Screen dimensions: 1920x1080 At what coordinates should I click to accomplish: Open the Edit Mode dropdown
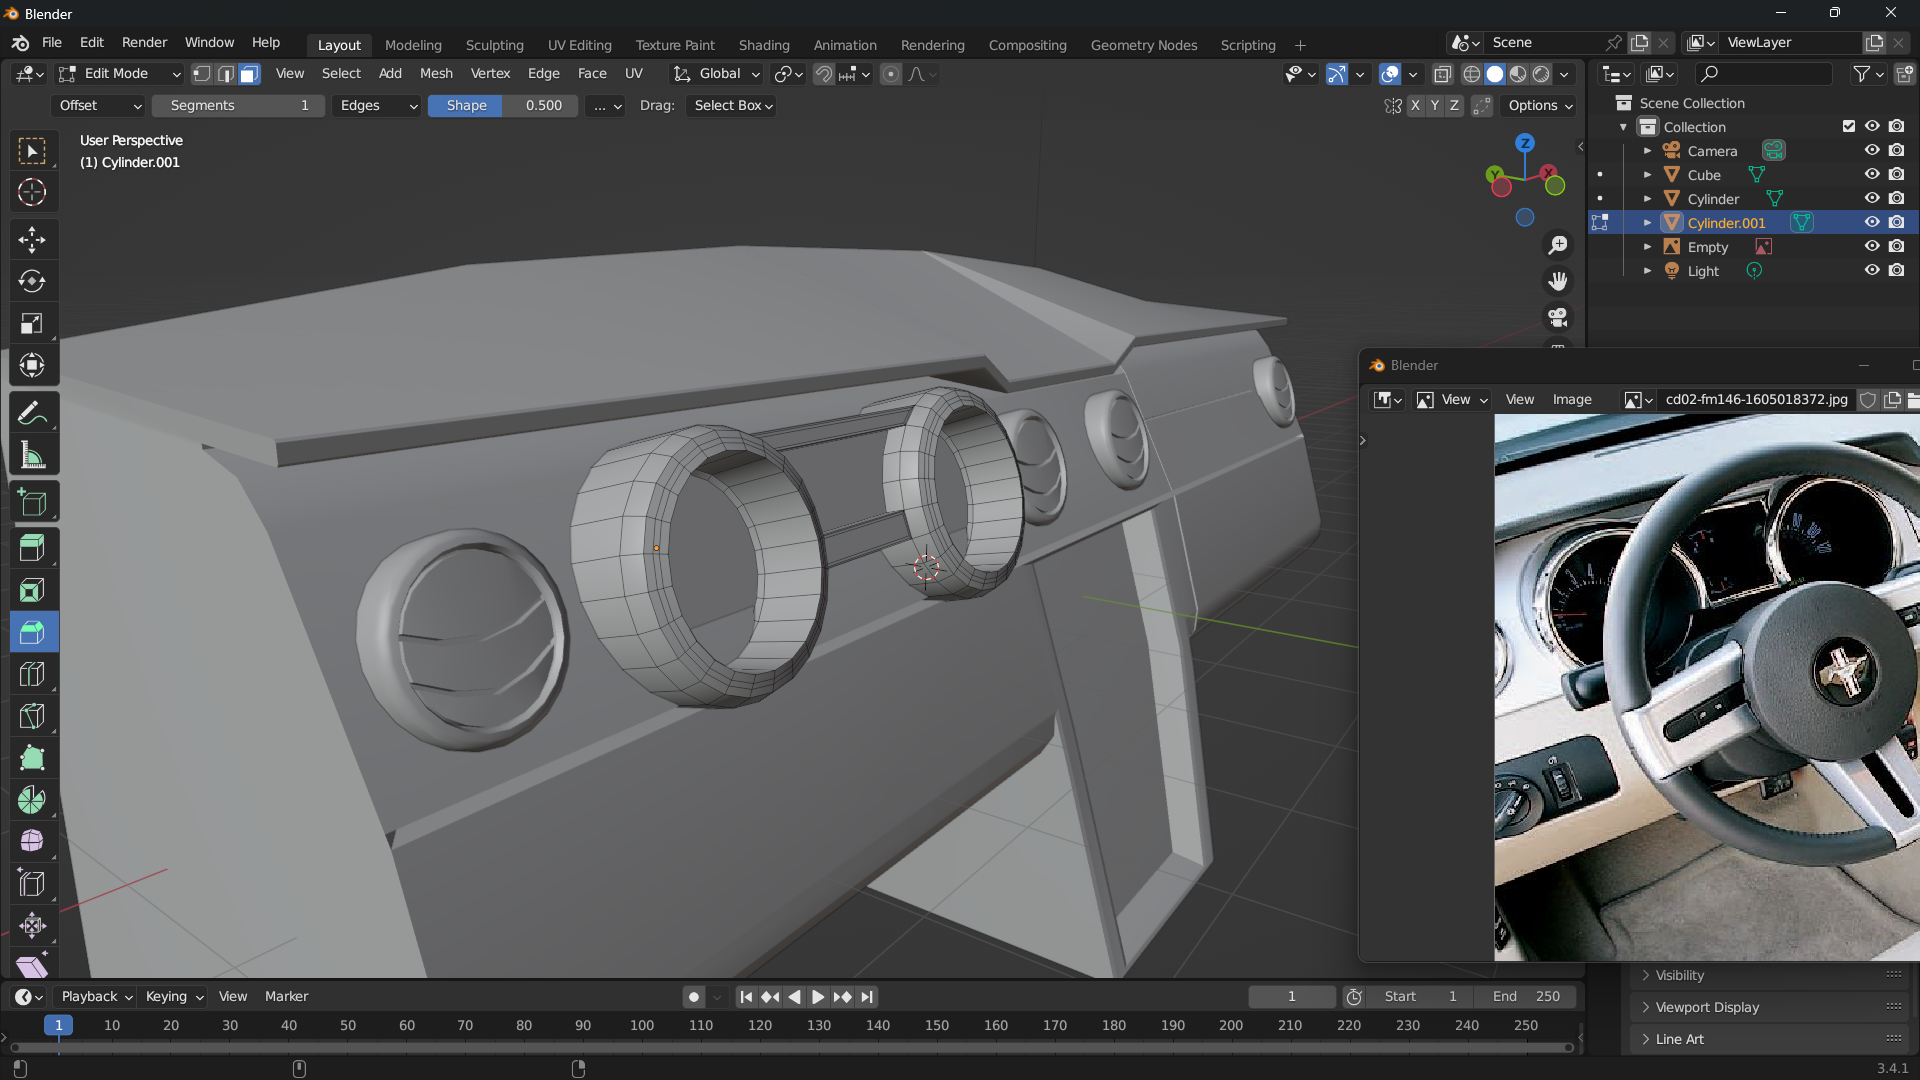point(120,74)
